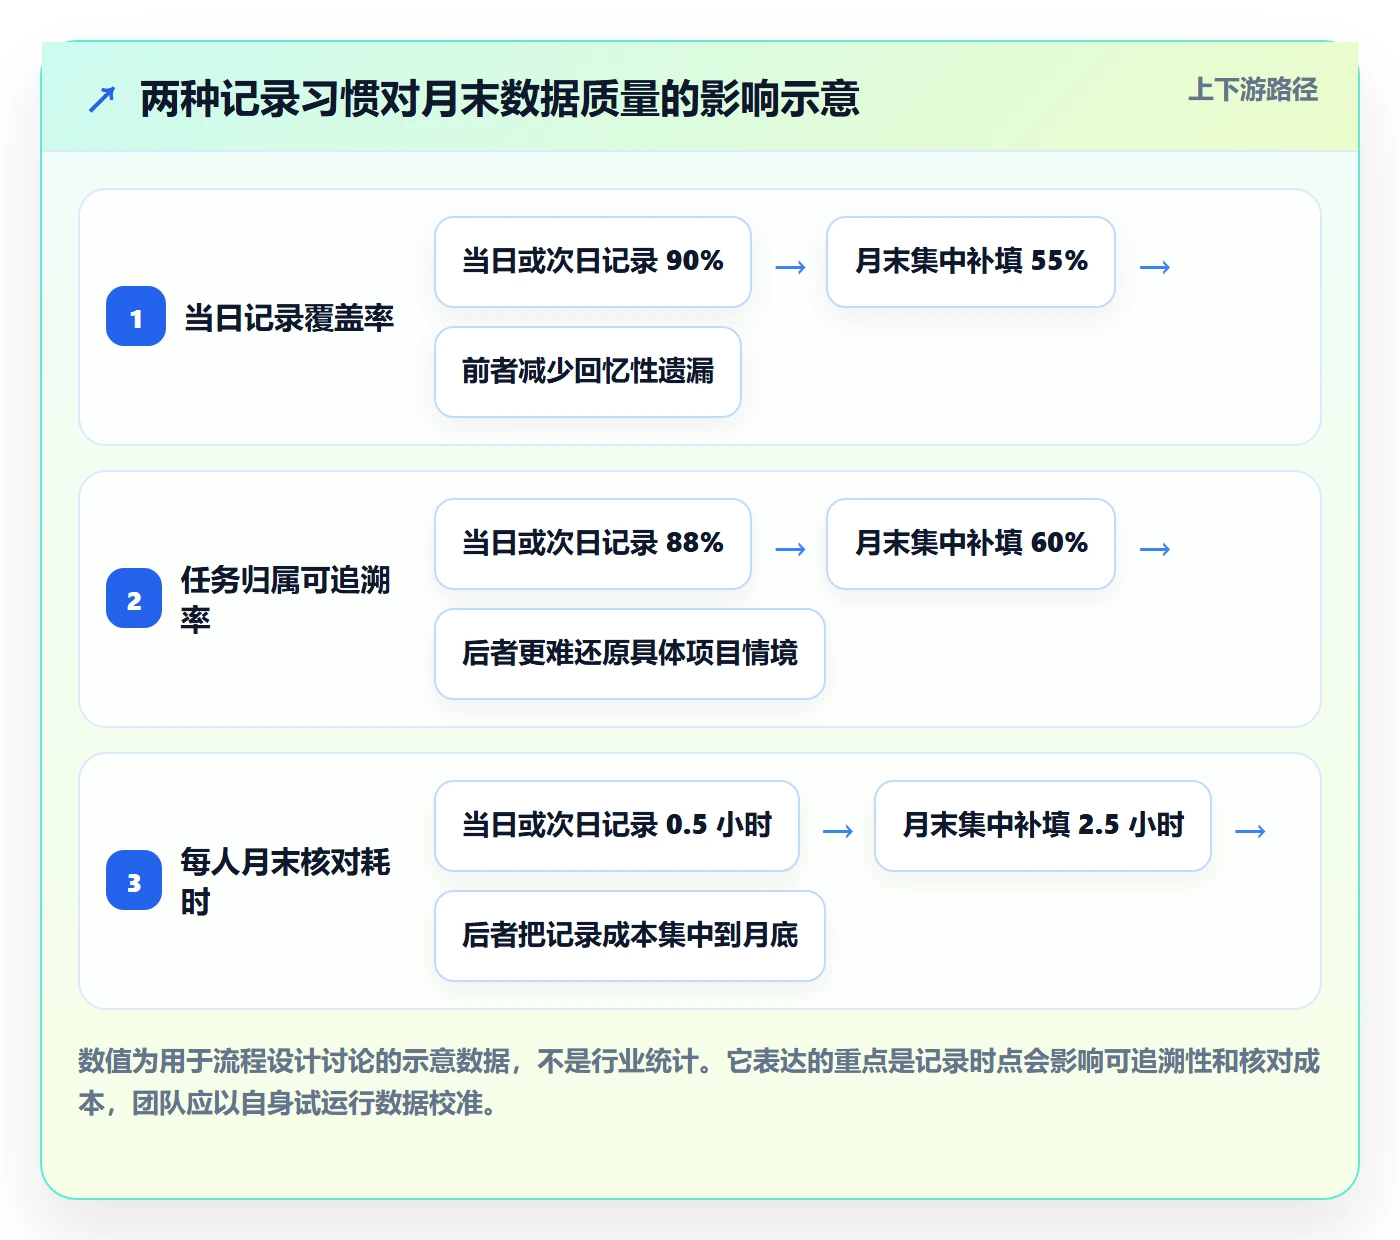The height and width of the screenshot is (1240, 1400).
Task: Select the 前者减少回忆性遗漏 chip
Action: point(588,372)
